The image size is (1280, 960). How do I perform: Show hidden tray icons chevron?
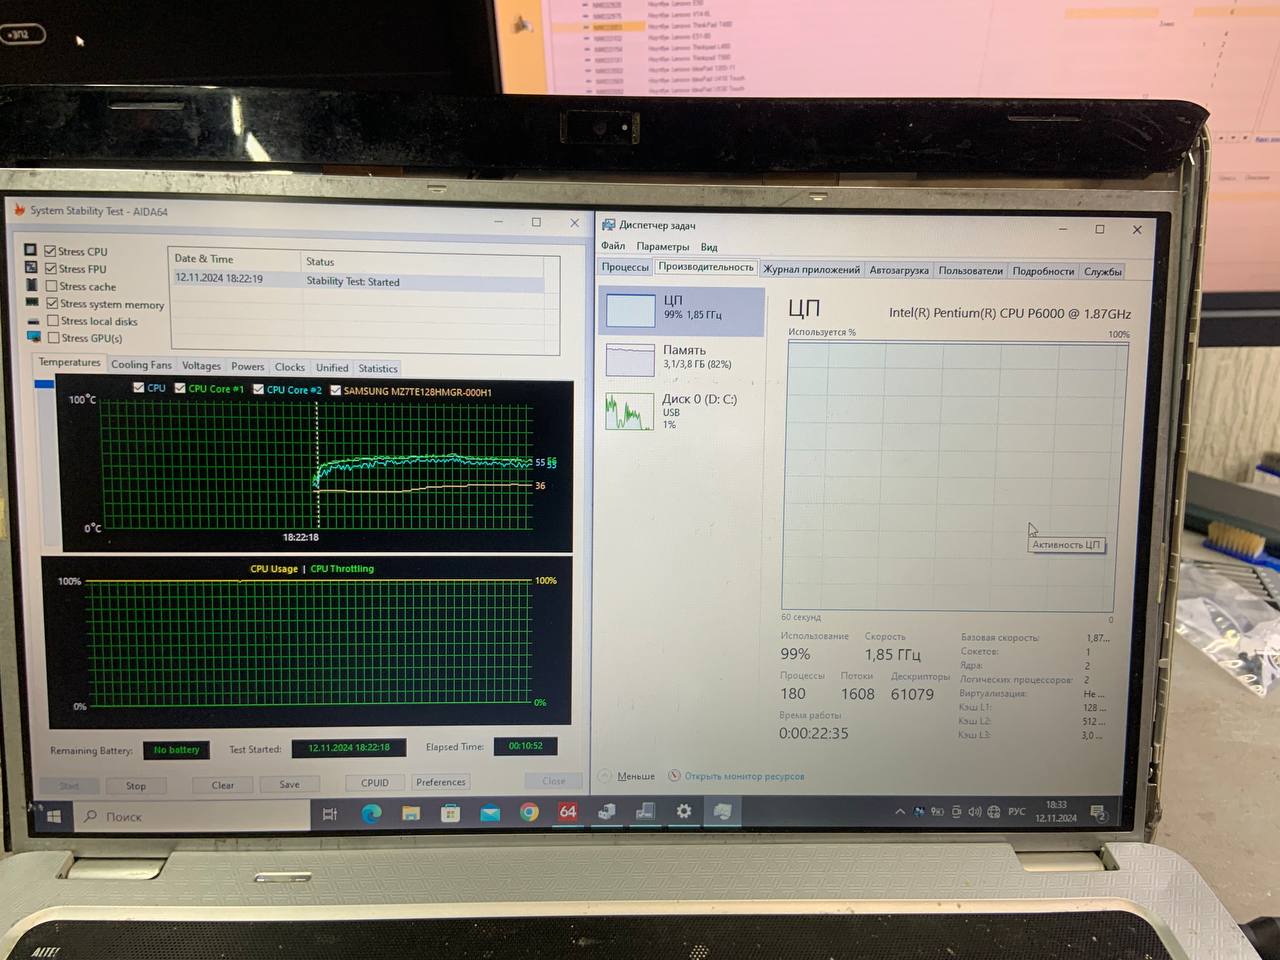click(x=899, y=811)
